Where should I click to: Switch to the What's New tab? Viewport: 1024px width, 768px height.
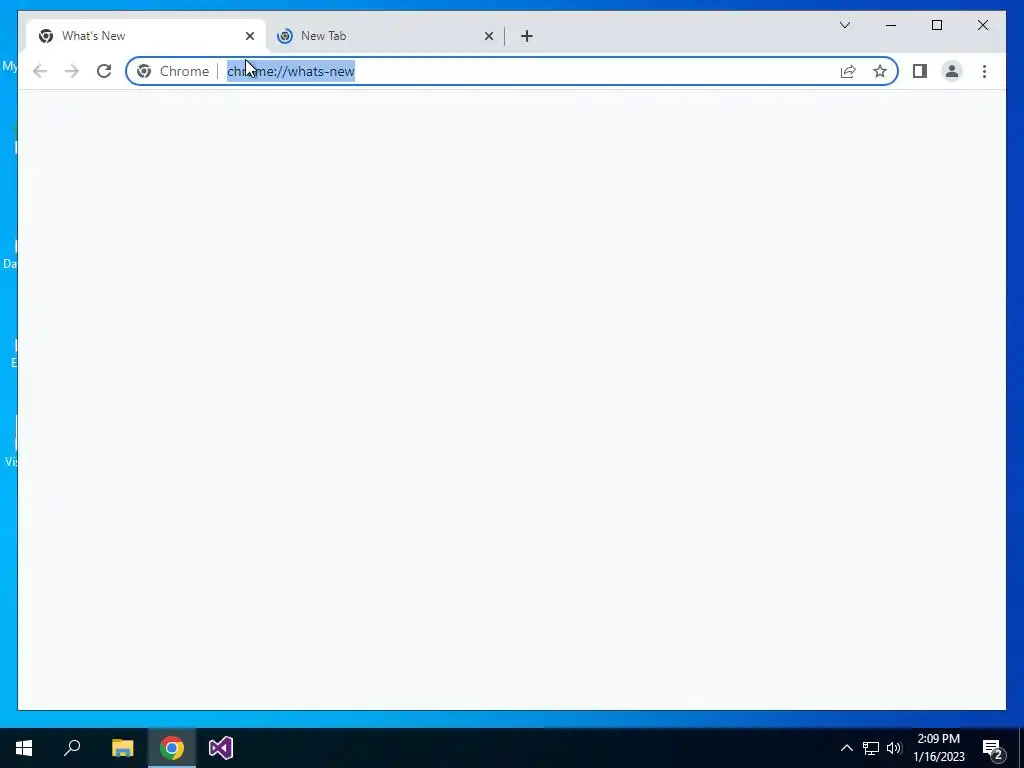click(146, 36)
